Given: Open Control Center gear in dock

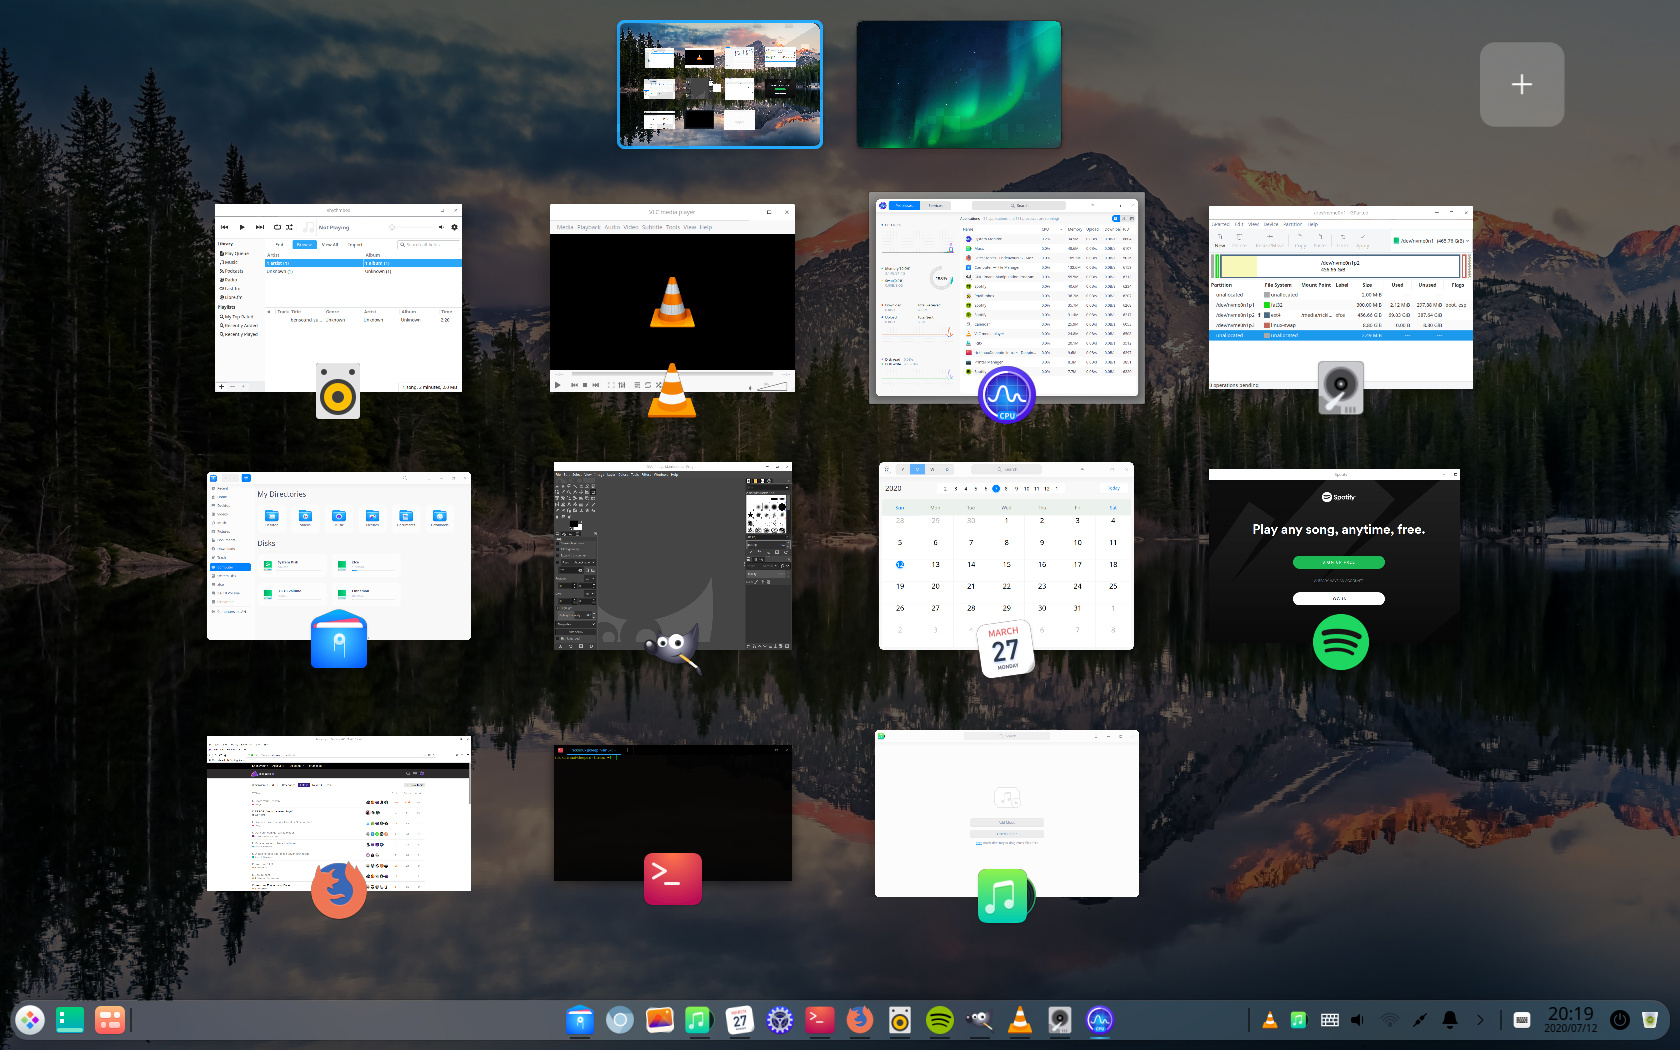Looking at the screenshot, I should coord(780,1020).
